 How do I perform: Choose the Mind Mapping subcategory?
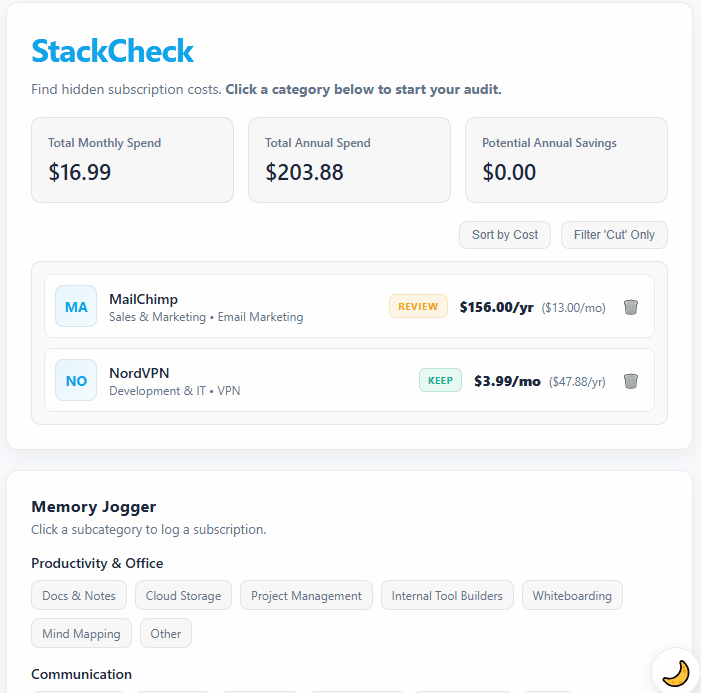tap(81, 634)
